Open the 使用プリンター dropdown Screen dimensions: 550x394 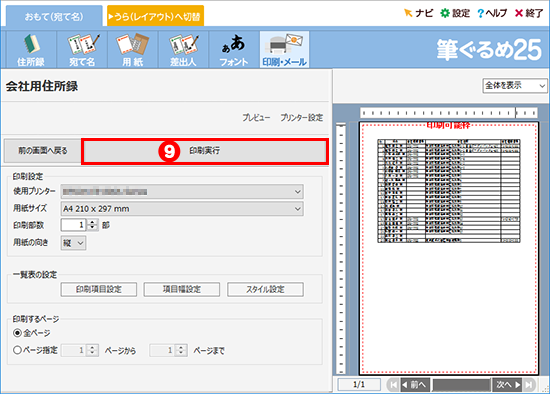[182, 192]
